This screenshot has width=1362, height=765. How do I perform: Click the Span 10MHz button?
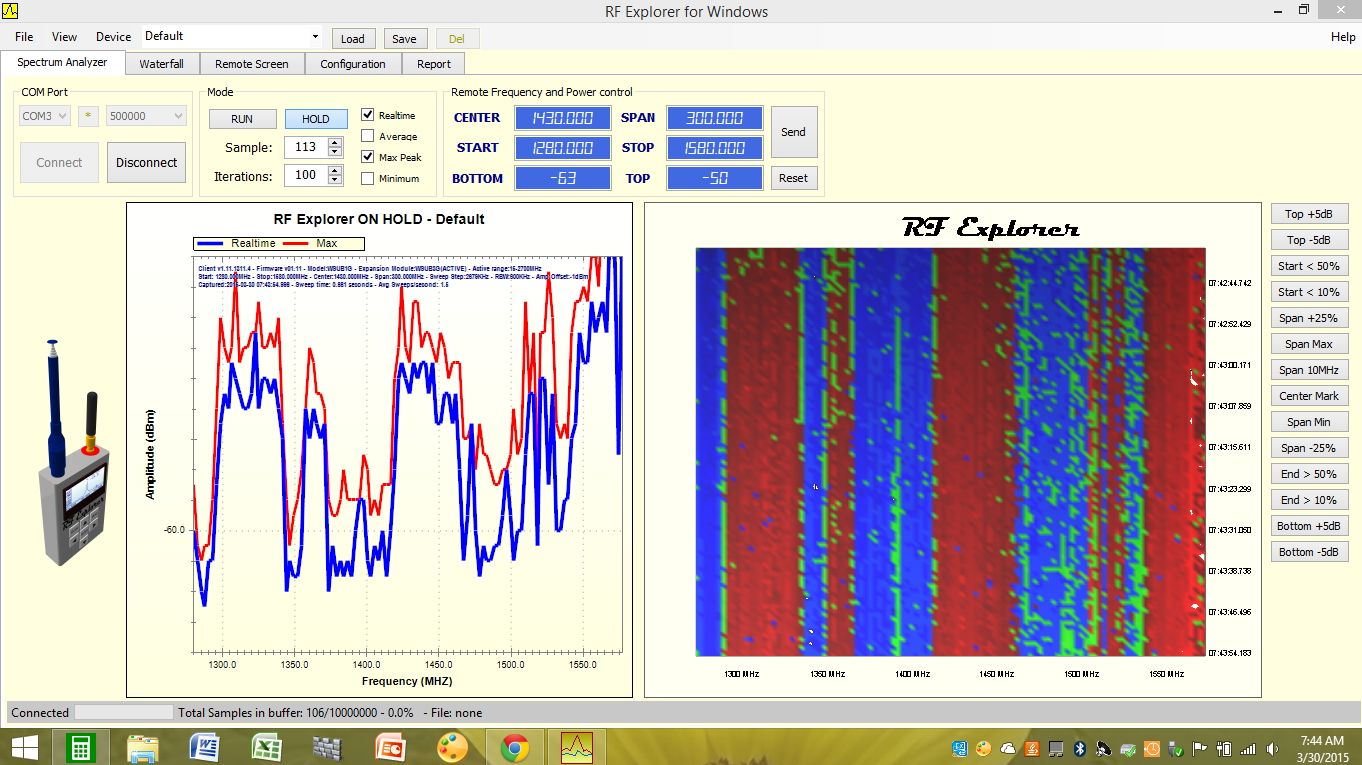pos(1309,370)
